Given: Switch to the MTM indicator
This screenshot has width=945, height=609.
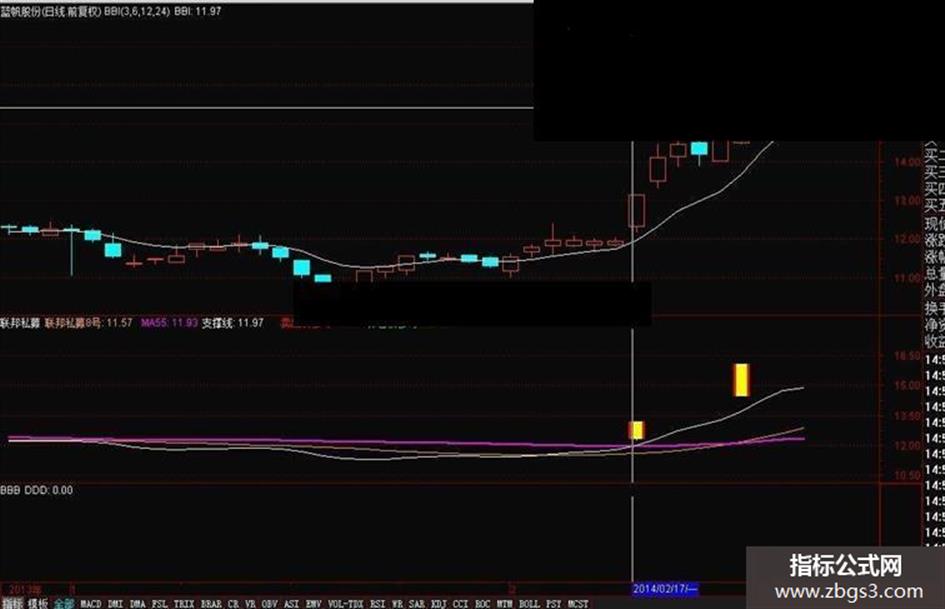Looking at the screenshot, I should pyautogui.click(x=505, y=604).
